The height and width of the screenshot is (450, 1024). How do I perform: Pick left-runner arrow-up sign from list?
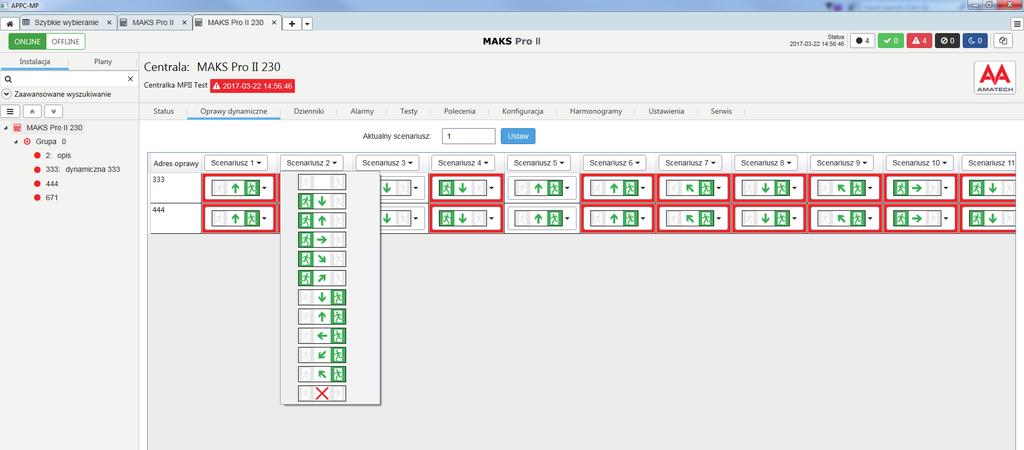click(x=322, y=220)
